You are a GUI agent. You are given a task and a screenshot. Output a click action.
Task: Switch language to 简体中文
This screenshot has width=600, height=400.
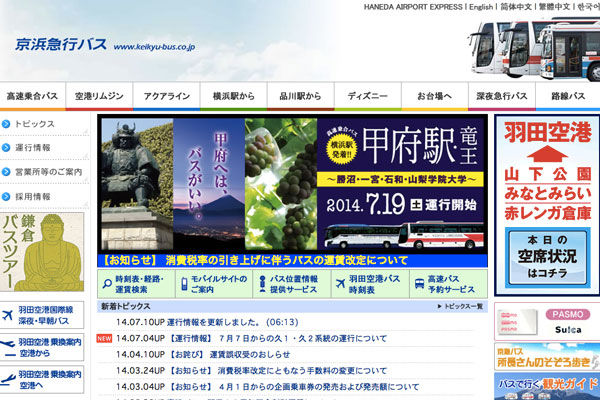[x=516, y=7]
